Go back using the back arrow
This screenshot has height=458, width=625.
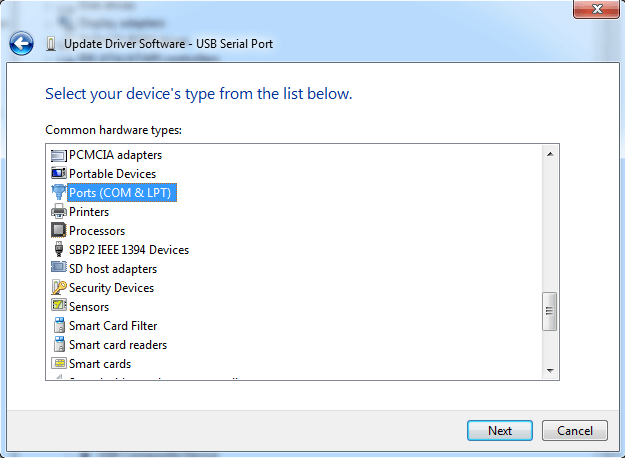tap(22, 44)
